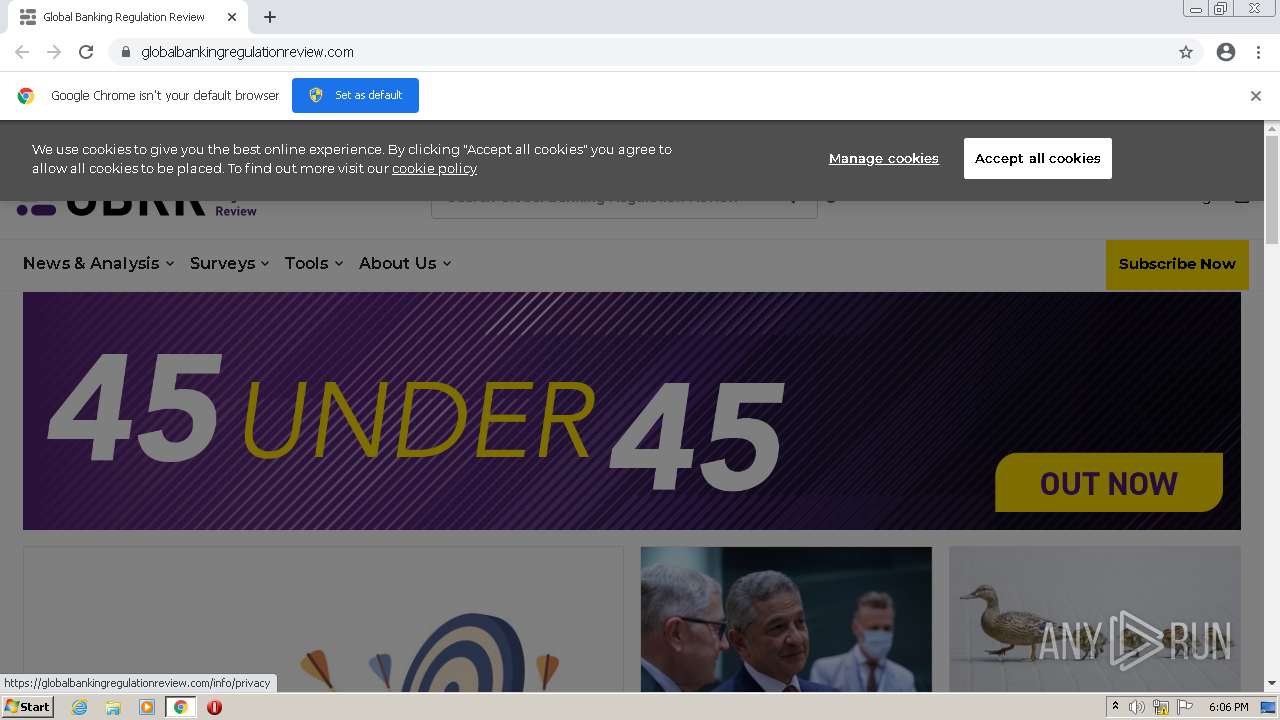Open media player taskbar icon
The height and width of the screenshot is (720, 1280).
point(147,707)
